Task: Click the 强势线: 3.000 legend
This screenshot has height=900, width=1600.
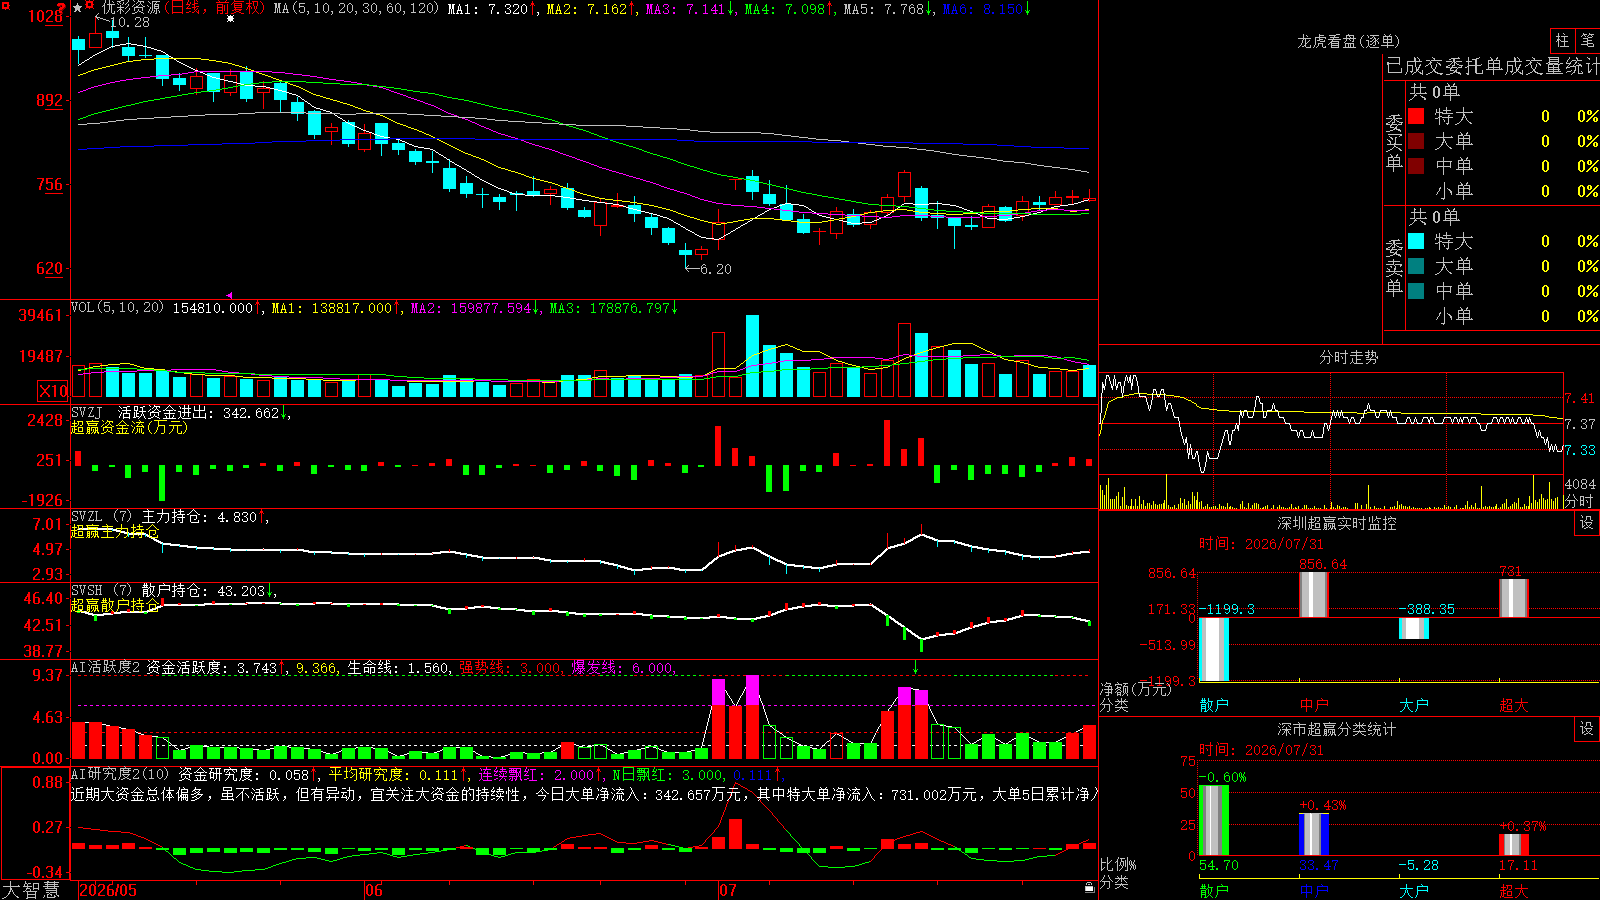Action: click(511, 668)
